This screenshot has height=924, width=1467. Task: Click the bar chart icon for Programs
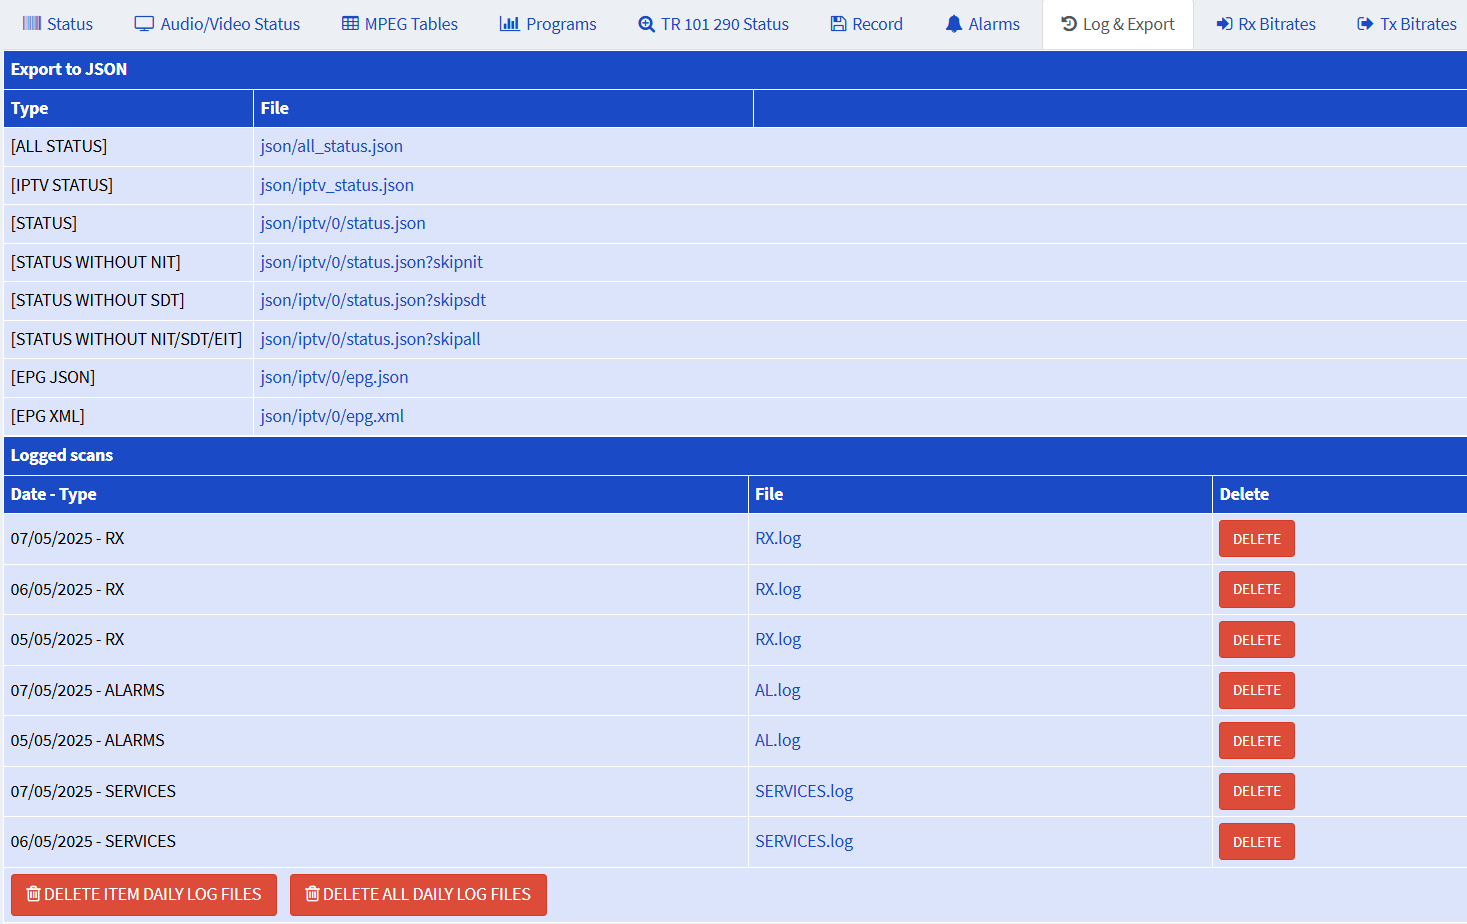pyautogui.click(x=509, y=24)
